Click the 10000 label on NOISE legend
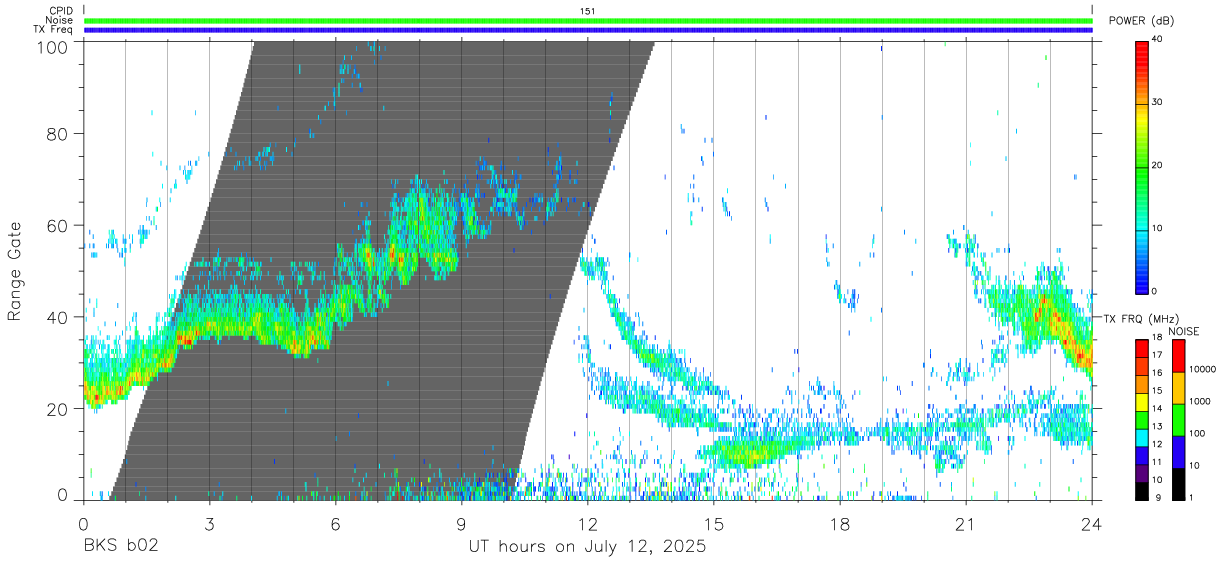The image size is (1228, 567). click(x=1202, y=369)
